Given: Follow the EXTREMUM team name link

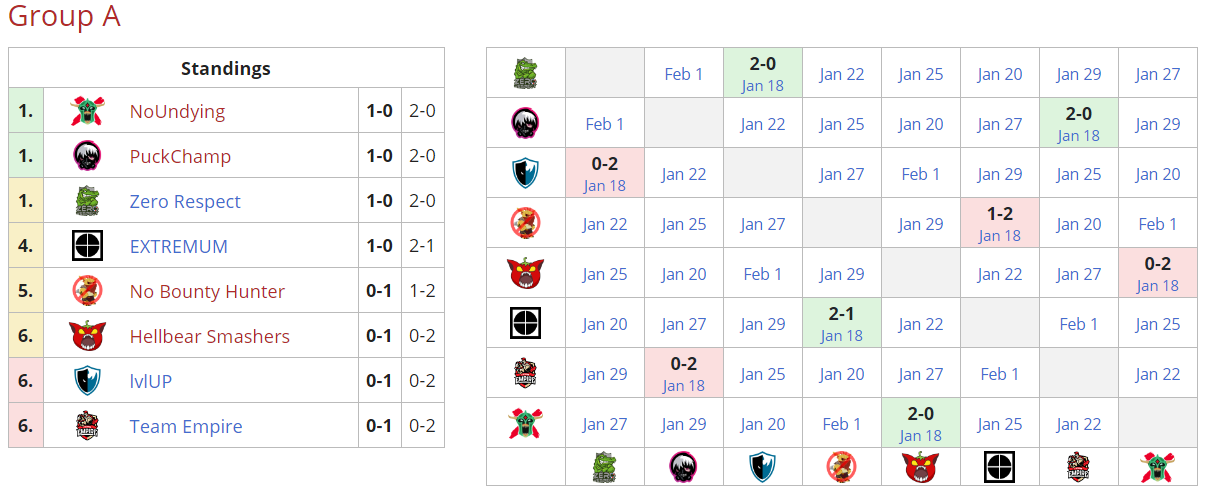Looking at the screenshot, I should (178, 246).
